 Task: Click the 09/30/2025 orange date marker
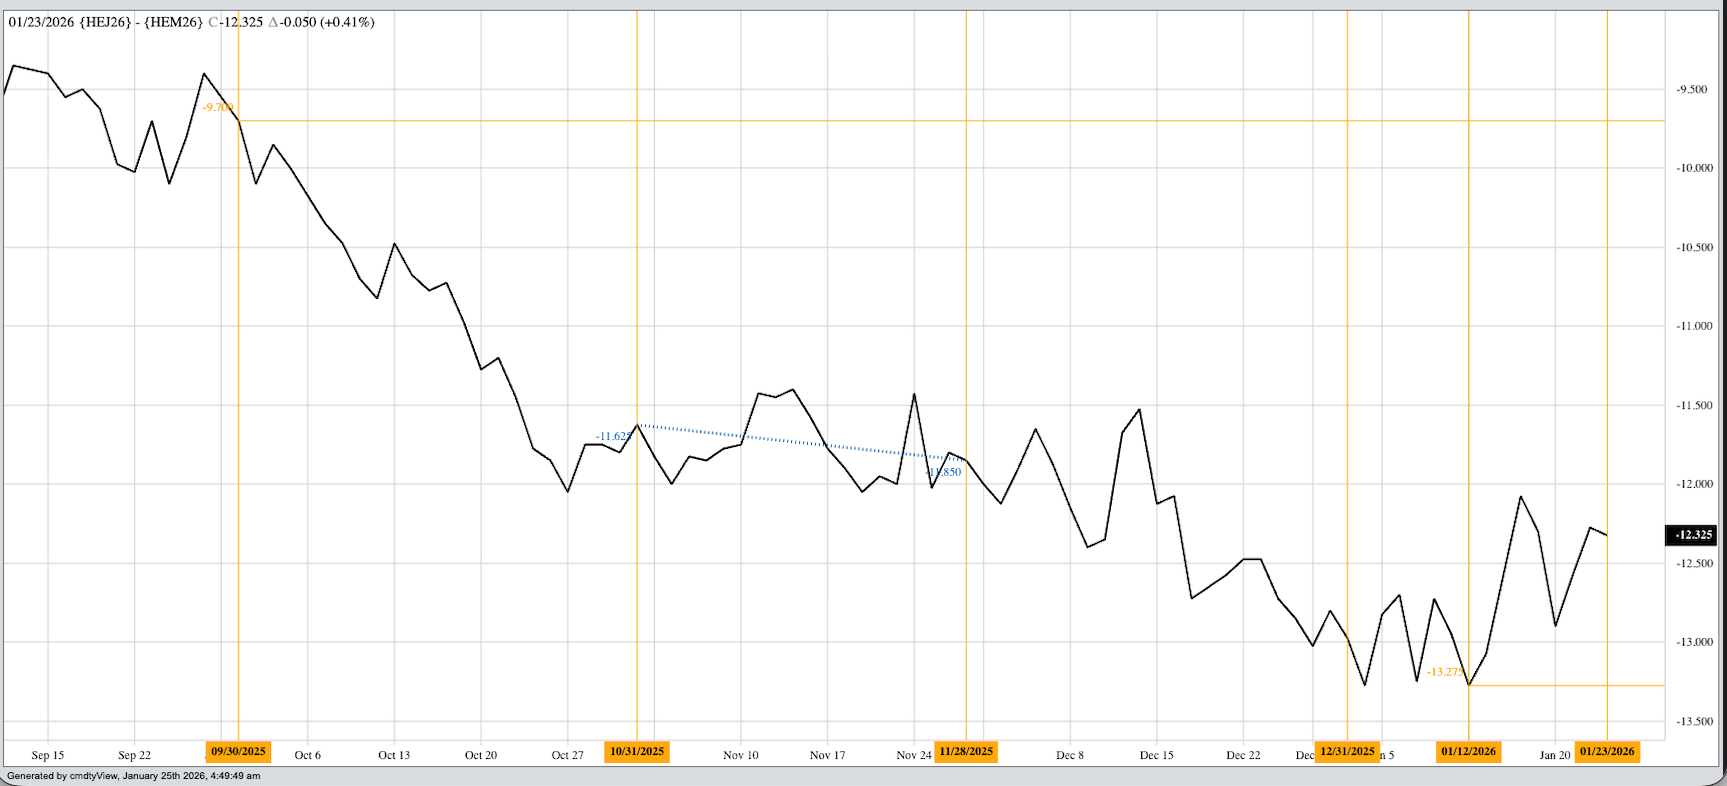pos(238,752)
